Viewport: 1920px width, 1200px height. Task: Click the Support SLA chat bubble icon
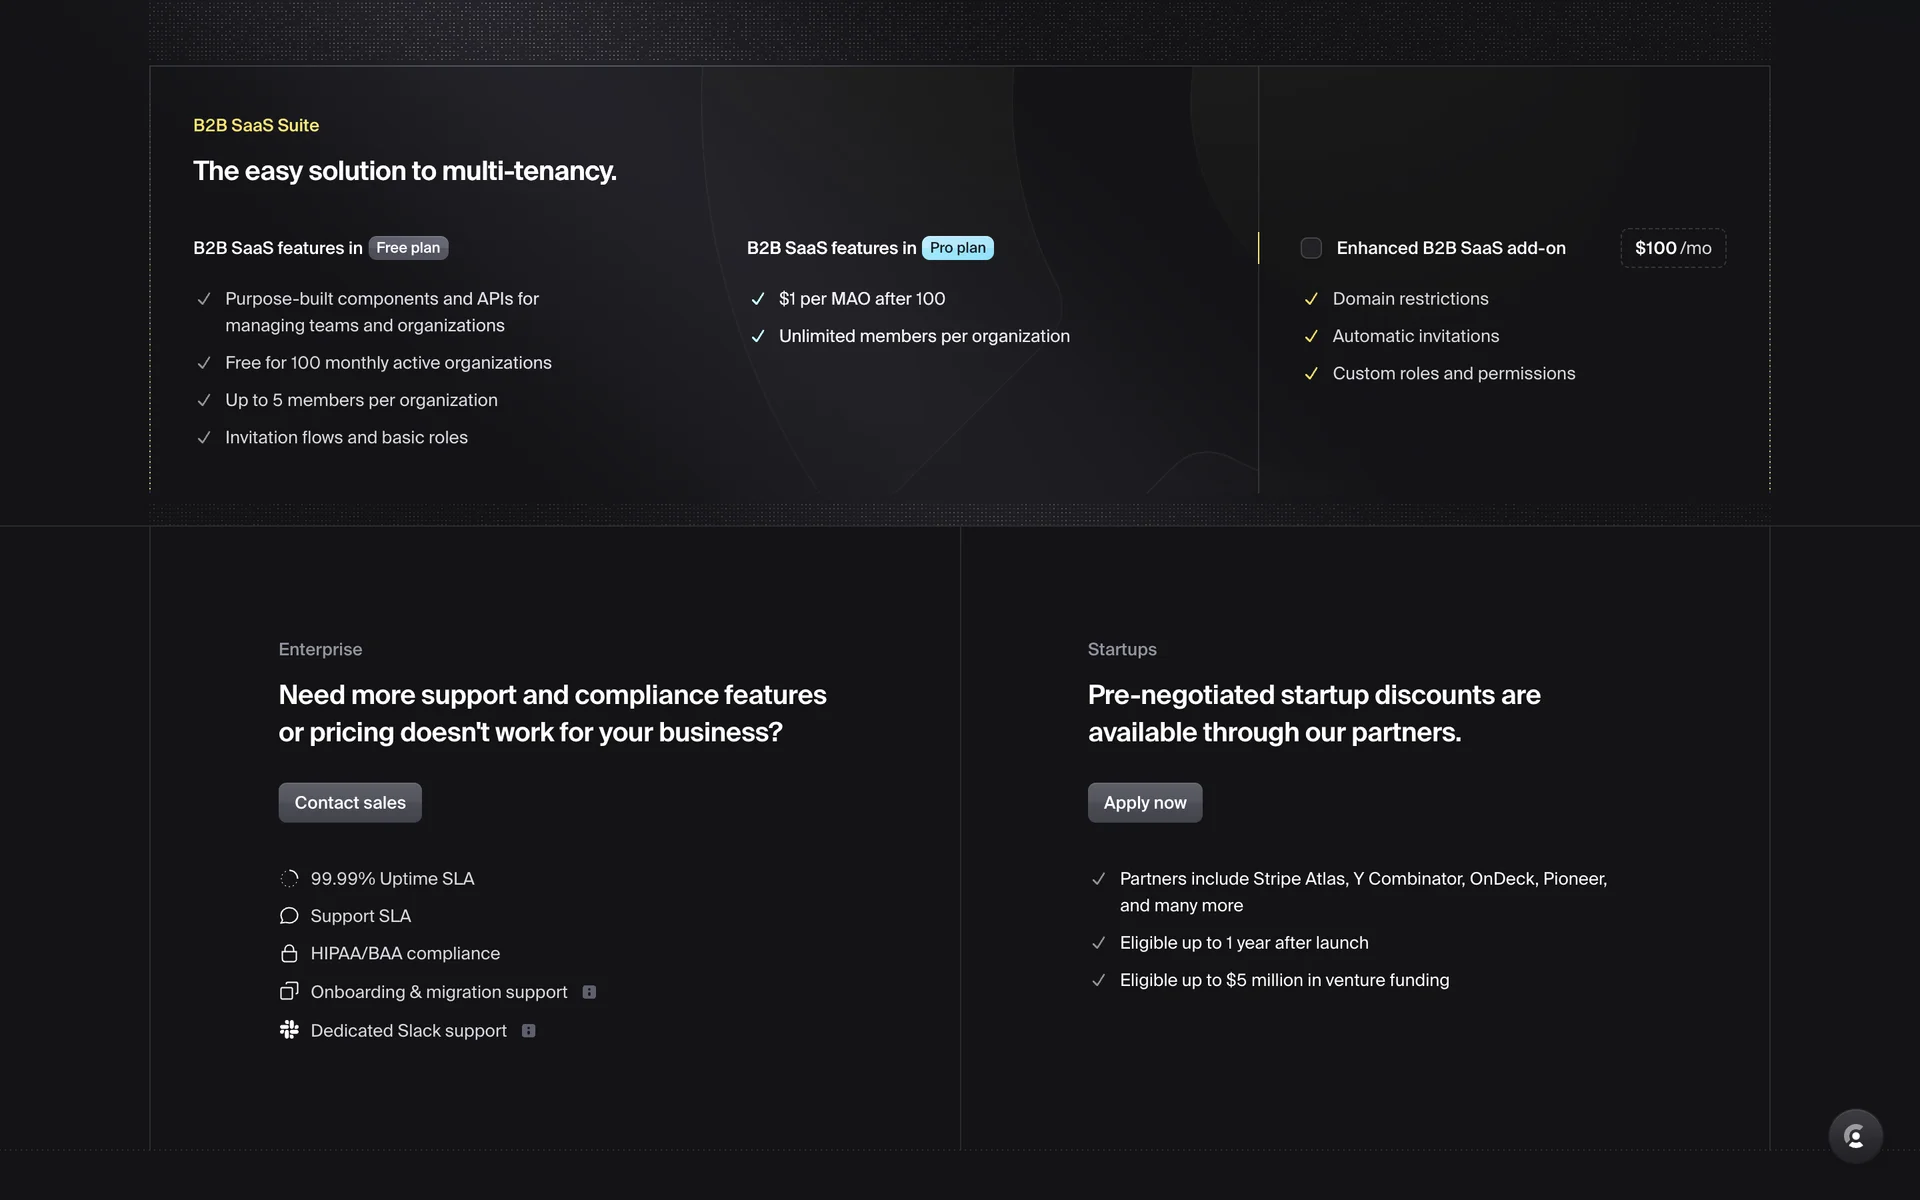tap(289, 916)
